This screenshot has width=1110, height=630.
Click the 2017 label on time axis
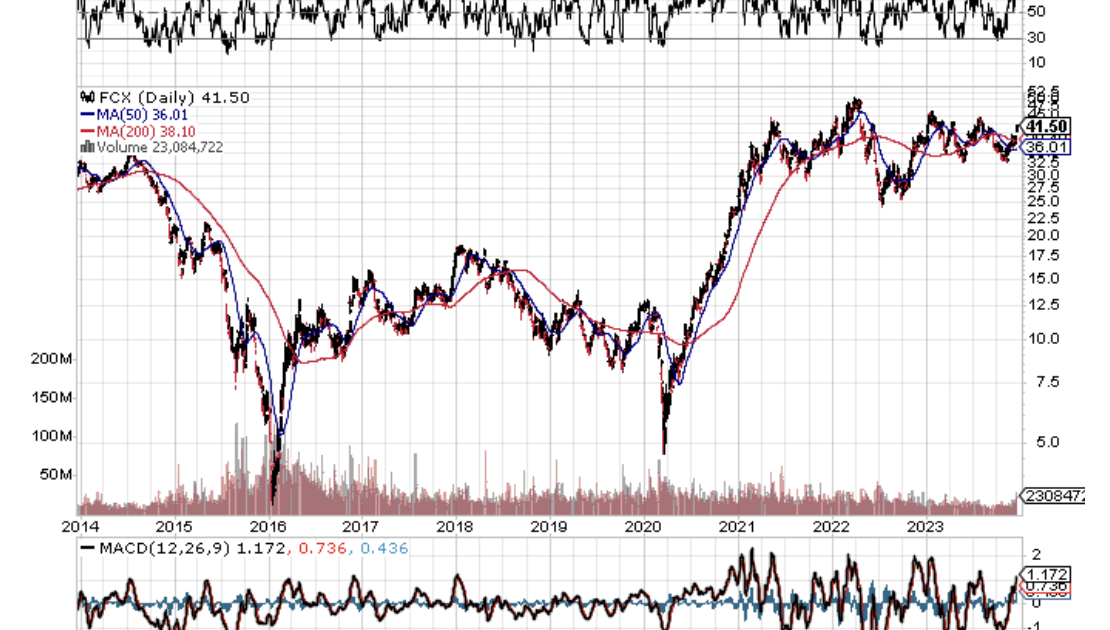[x=361, y=527]
